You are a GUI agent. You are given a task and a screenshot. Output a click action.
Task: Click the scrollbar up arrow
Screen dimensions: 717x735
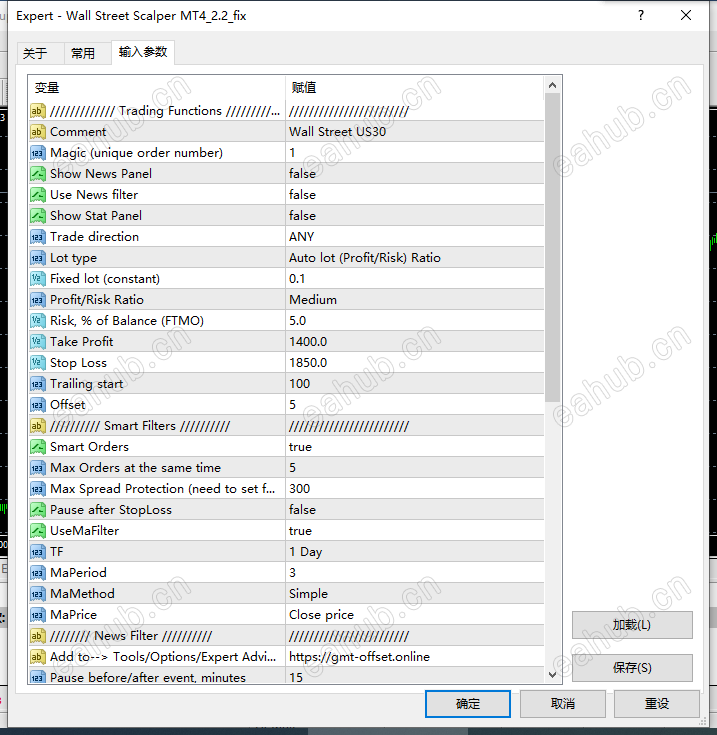[x=553, y=85]
